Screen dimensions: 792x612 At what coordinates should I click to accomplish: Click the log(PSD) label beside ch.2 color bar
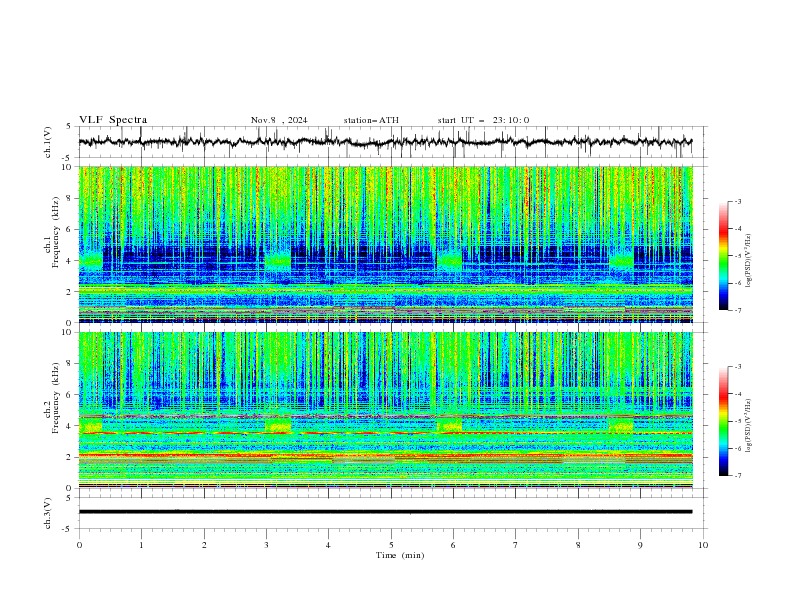click(x=749, y=425)
